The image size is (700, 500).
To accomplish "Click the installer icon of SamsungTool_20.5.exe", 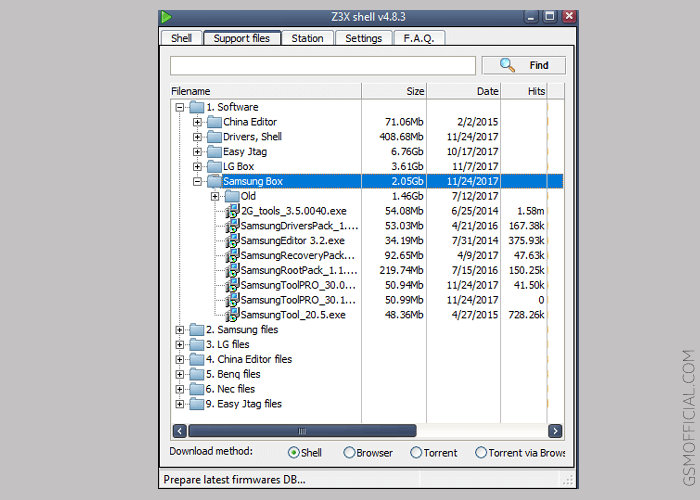I will point(232,314).
